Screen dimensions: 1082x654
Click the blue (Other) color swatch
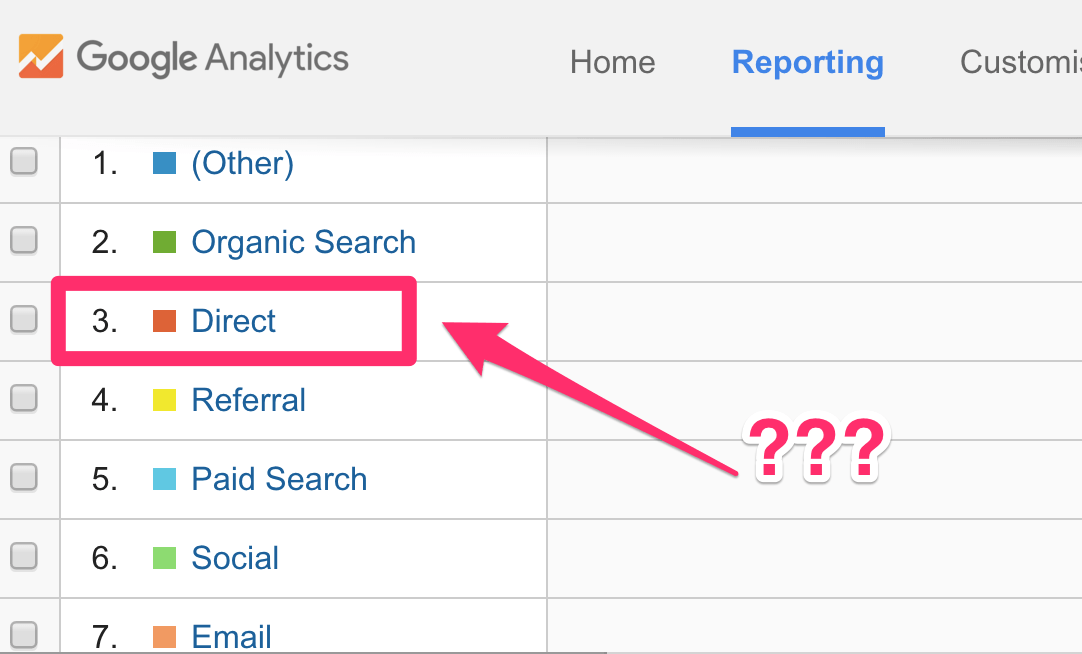164,163
